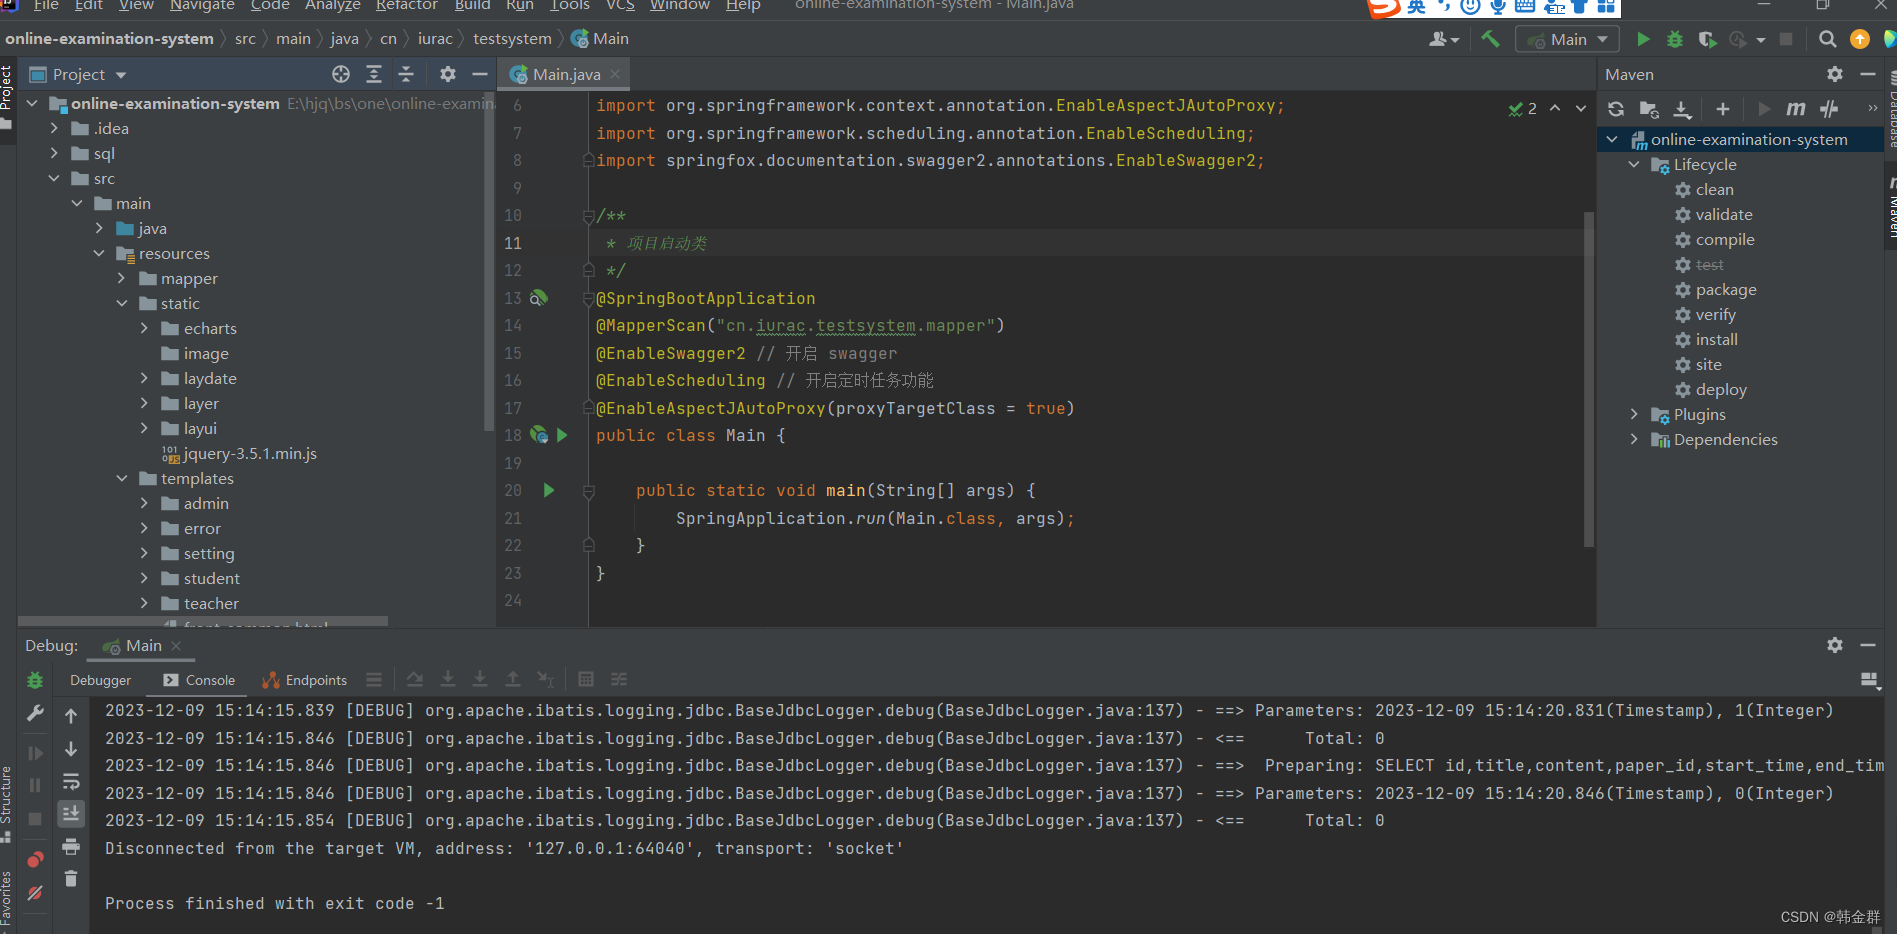Click the orange IDE update arrow icon
The width and height of the screenshot is (1897, 934).
pos(1860,39)
